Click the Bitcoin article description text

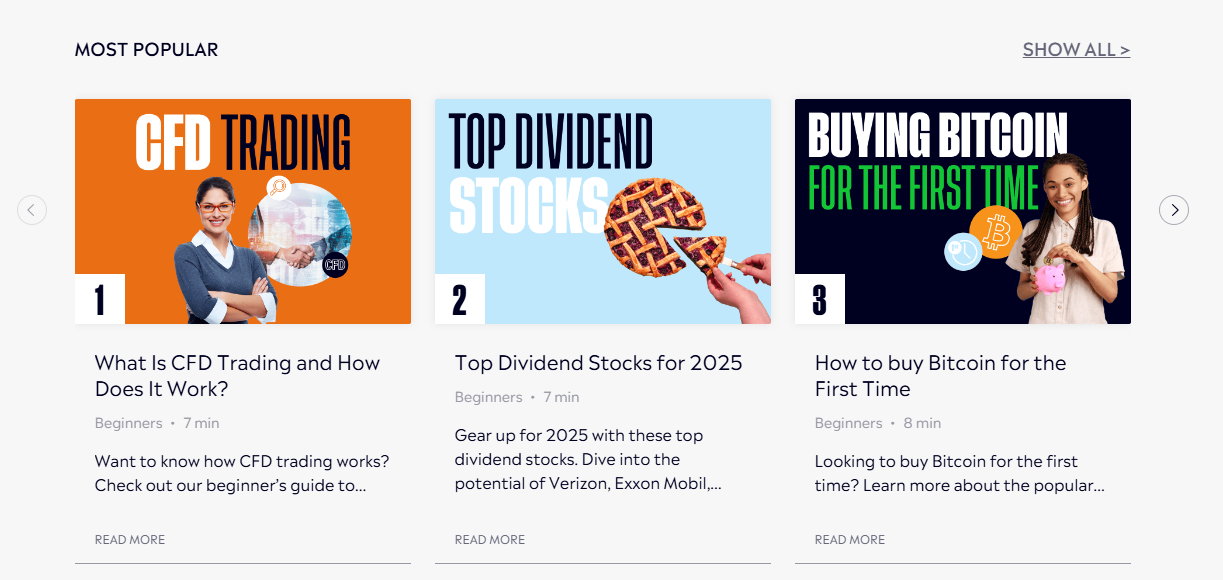point(959,474)
